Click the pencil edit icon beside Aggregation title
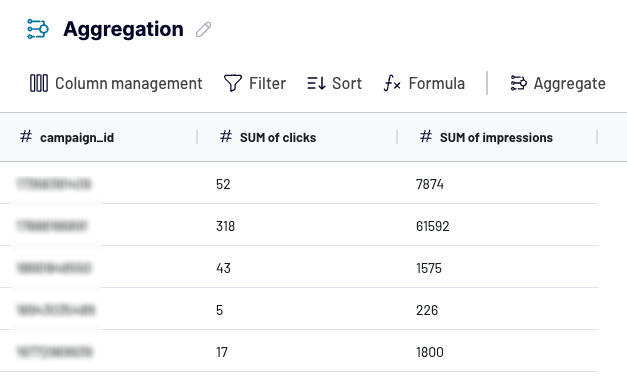 point(204,30)
